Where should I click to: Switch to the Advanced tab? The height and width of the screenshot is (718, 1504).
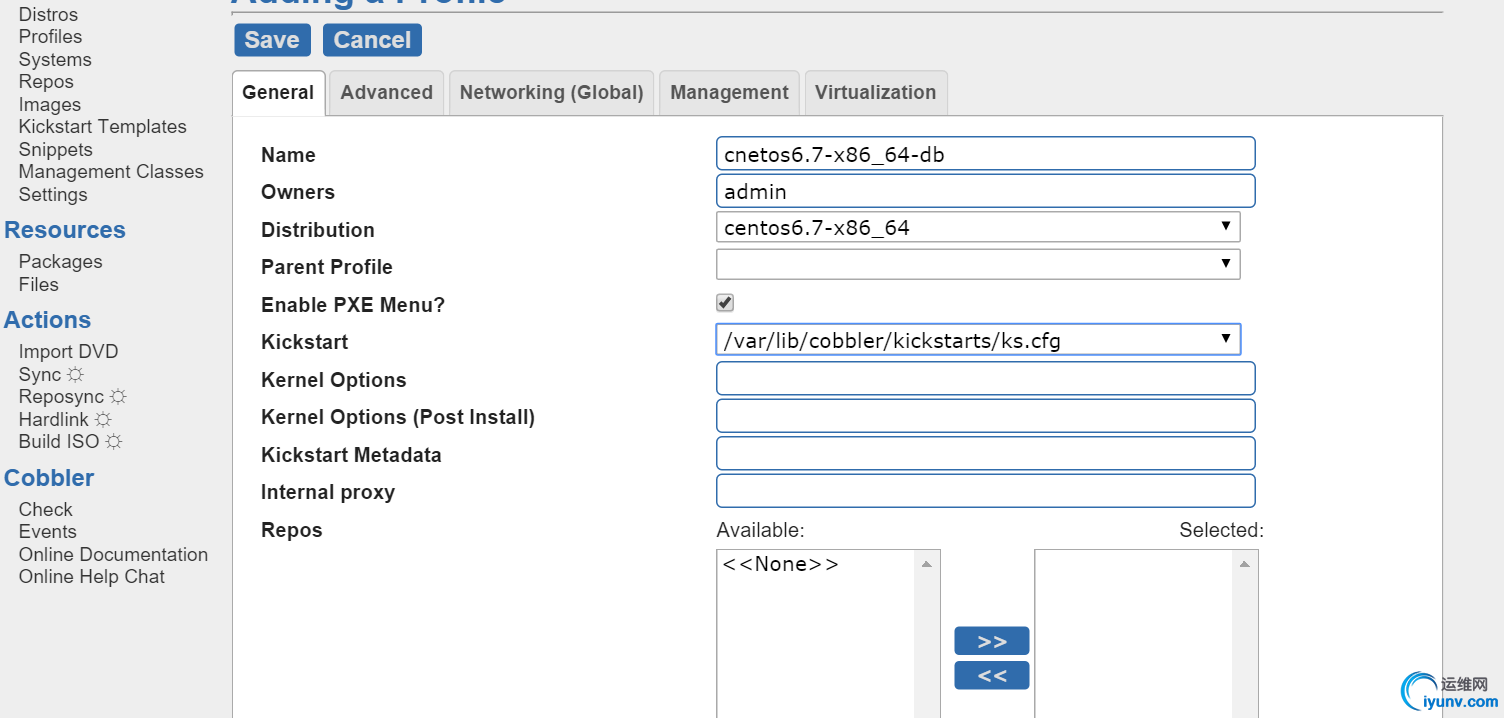point(386,93)
